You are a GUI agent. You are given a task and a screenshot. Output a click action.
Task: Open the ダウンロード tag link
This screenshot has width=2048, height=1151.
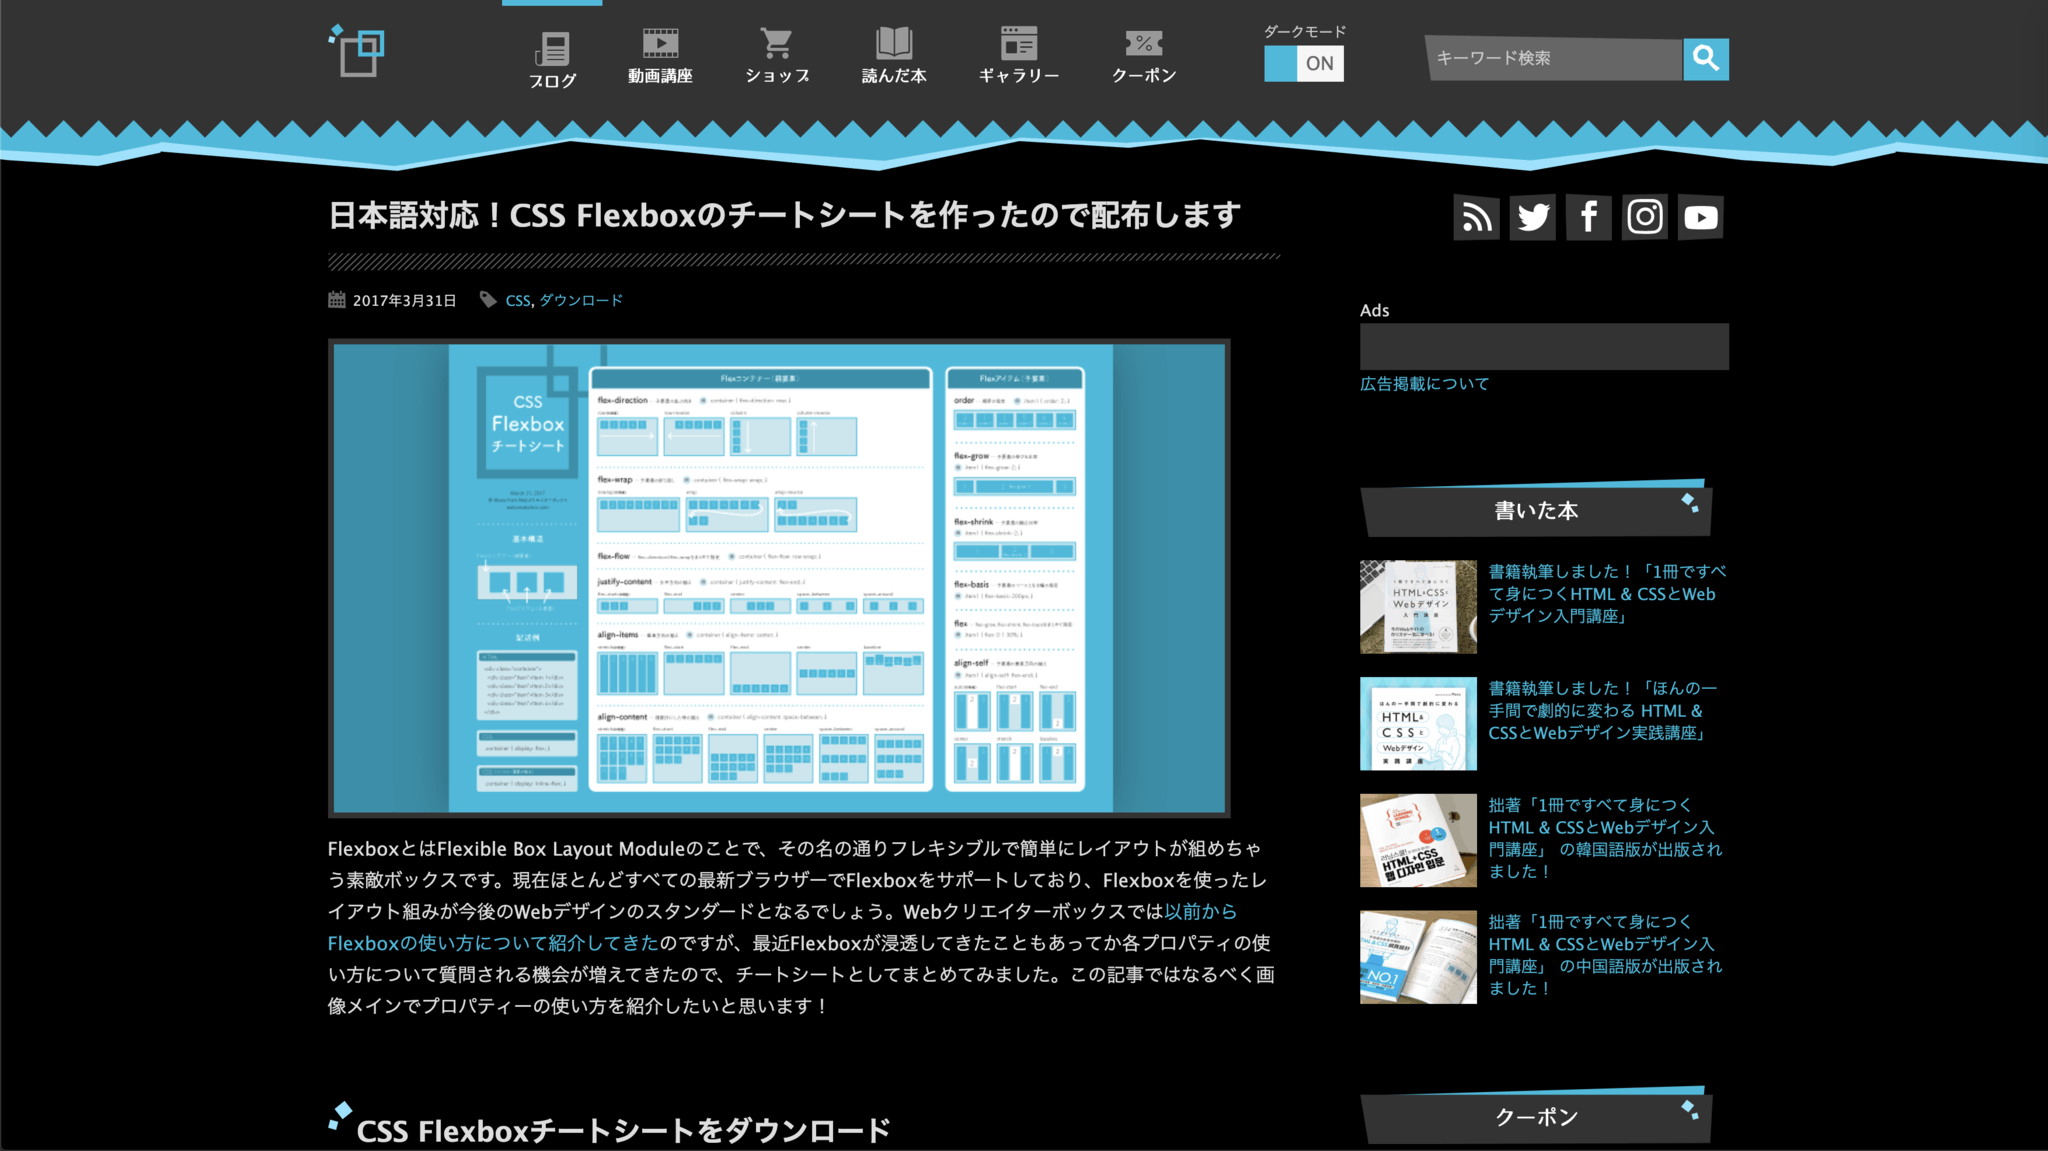581,300
